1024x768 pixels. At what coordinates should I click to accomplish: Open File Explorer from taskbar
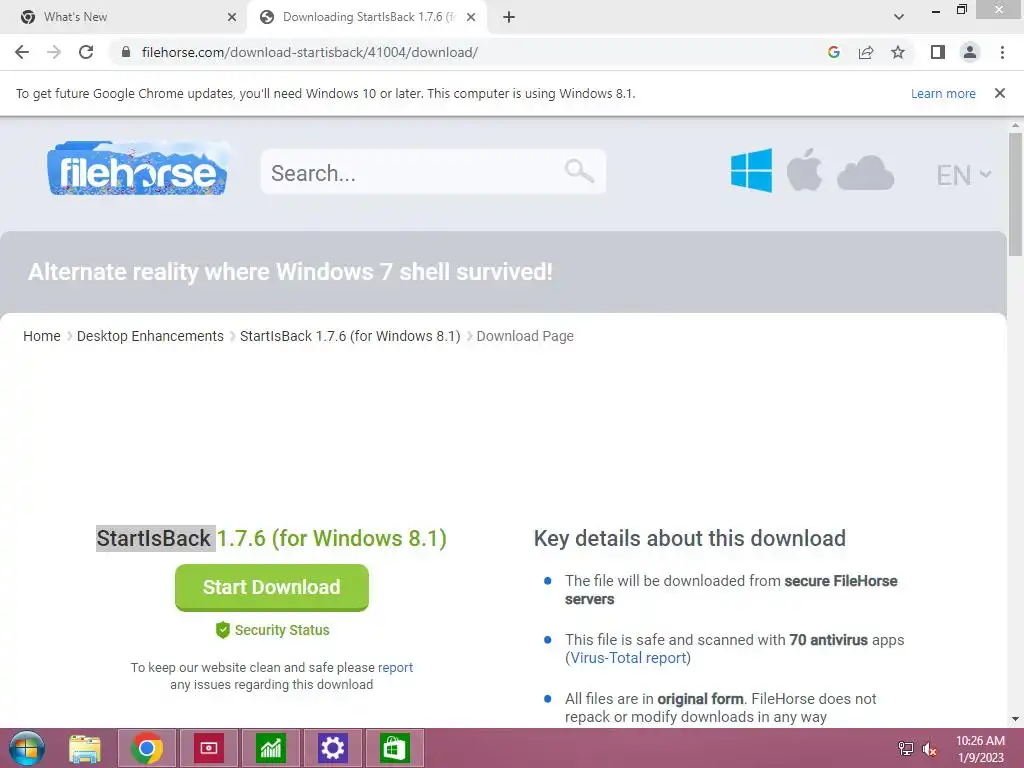[x=85, y=748]
